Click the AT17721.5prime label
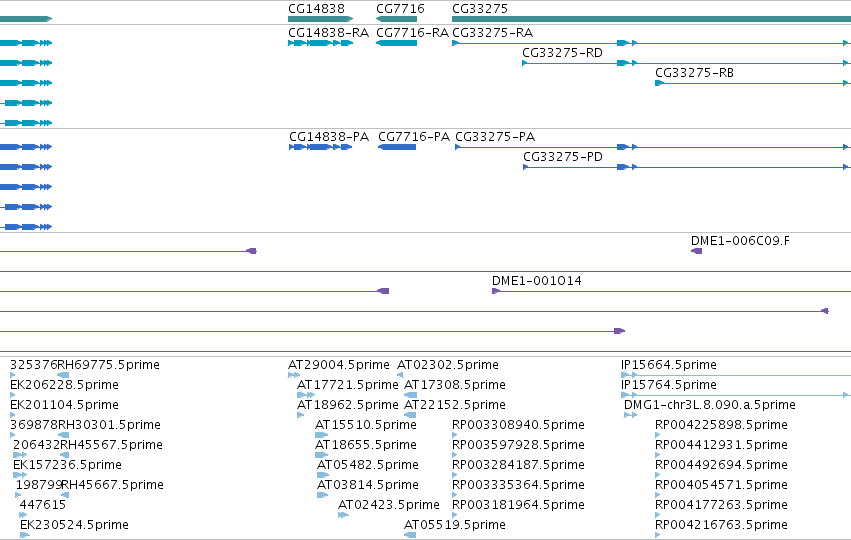 (347, 385)
